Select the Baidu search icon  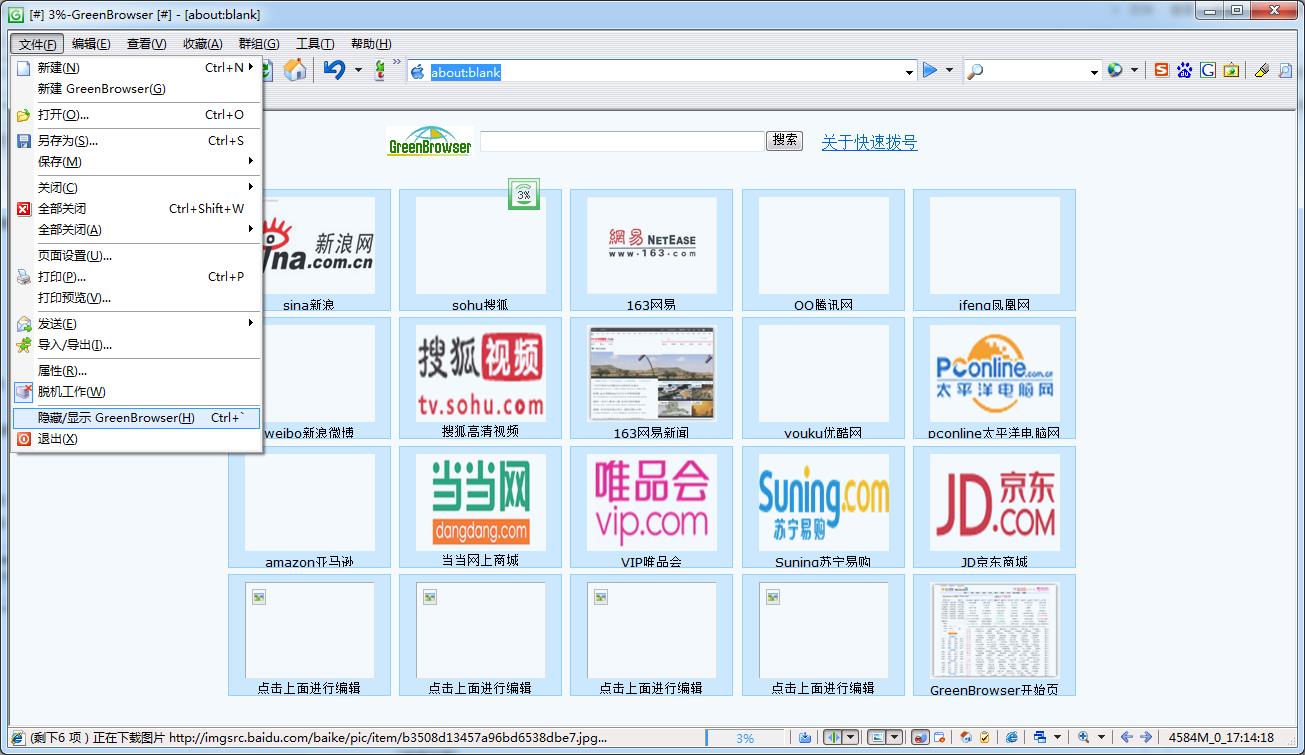point(1184,70)
